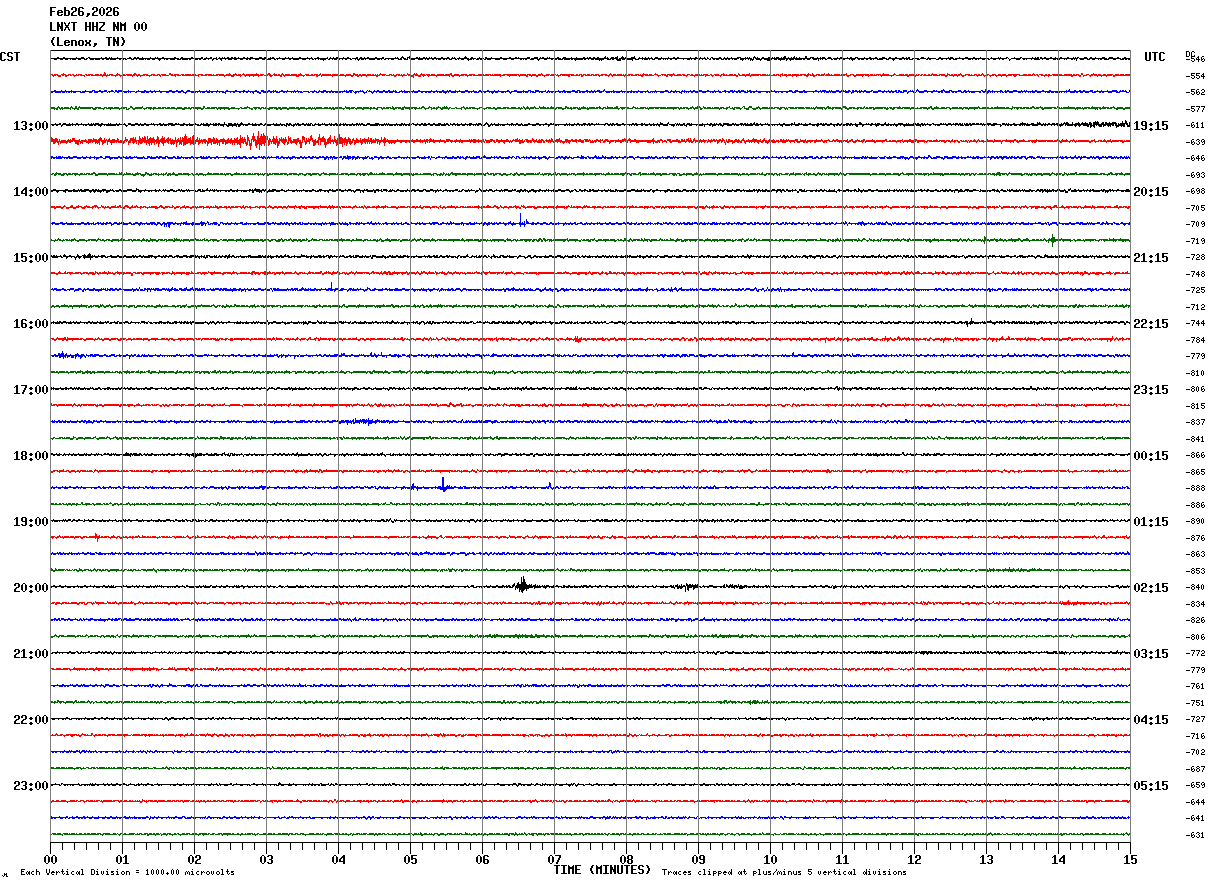Click the 05 minute axis label

410,860
